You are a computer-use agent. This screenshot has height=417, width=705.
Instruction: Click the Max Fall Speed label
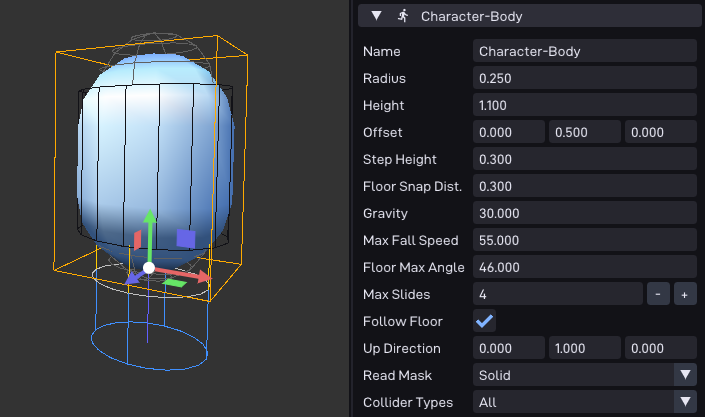click(411, 240)
